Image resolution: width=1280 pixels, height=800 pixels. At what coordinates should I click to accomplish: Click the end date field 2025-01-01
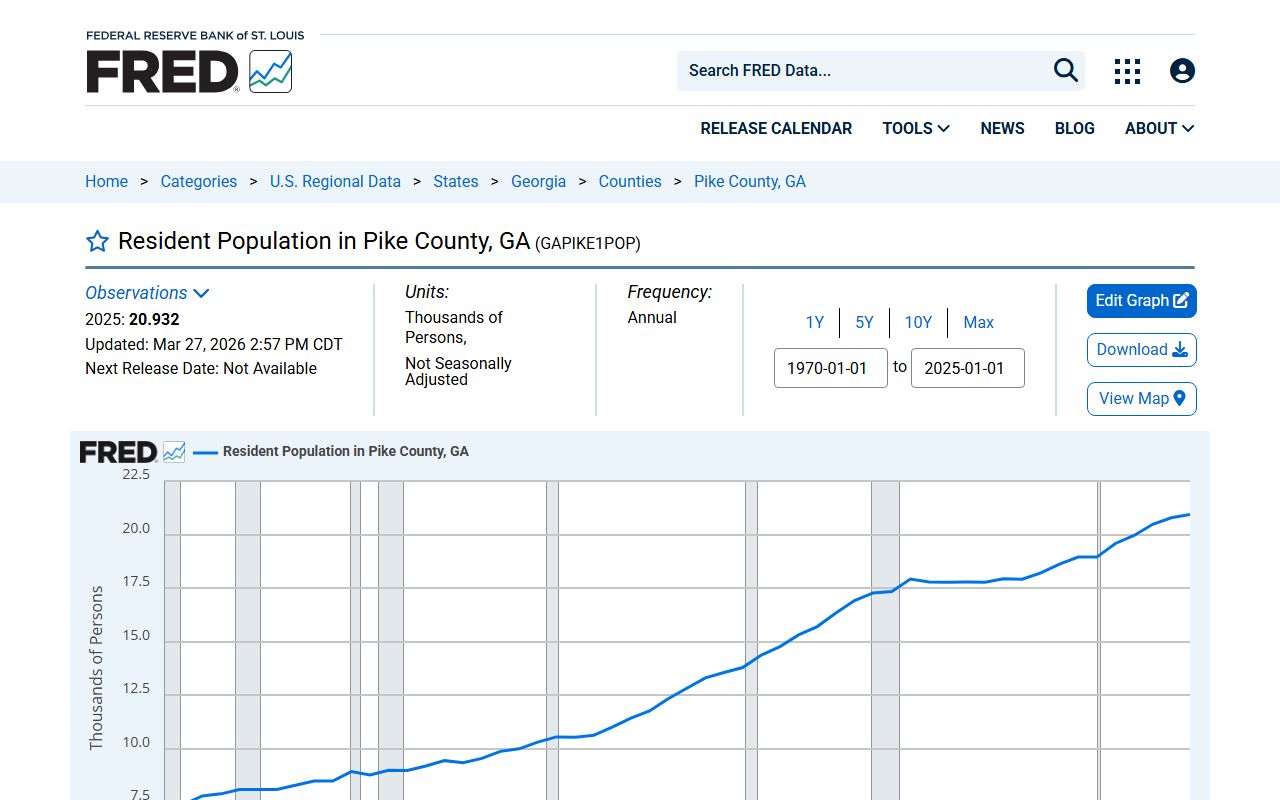pos(968,368)
